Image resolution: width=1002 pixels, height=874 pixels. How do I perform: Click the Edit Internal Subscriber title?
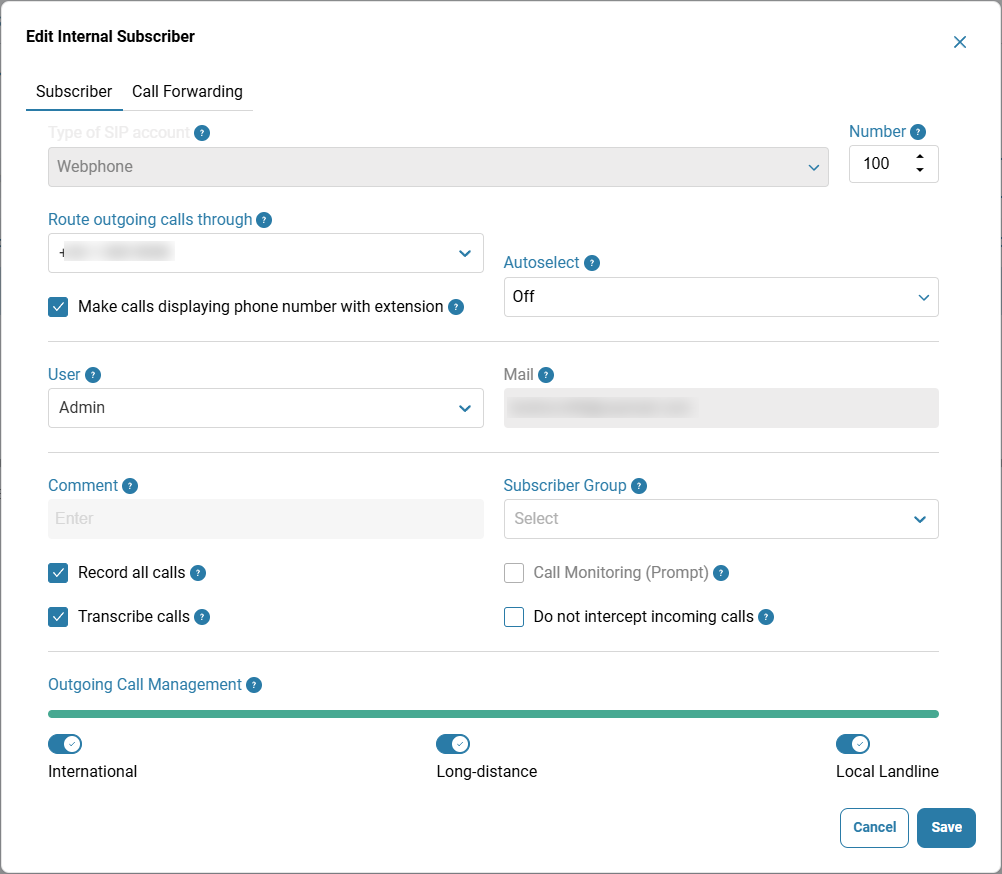(111, 37)
